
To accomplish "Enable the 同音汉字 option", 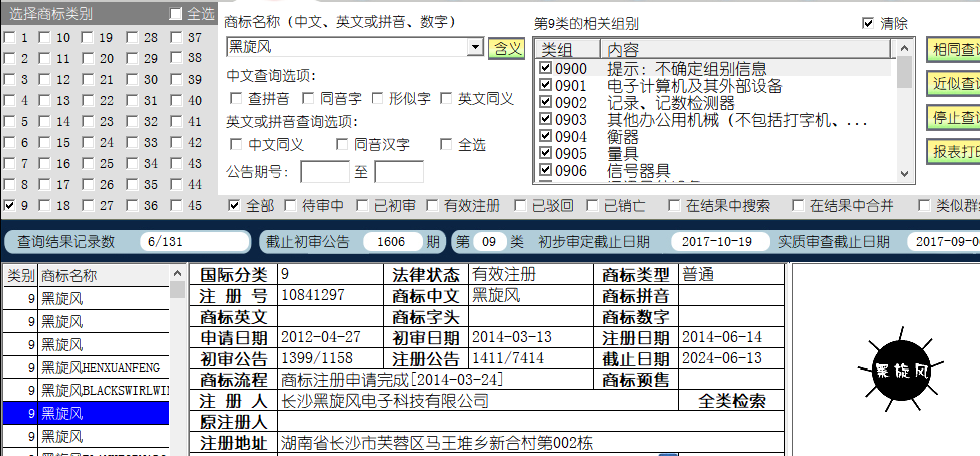I will 342,145.
